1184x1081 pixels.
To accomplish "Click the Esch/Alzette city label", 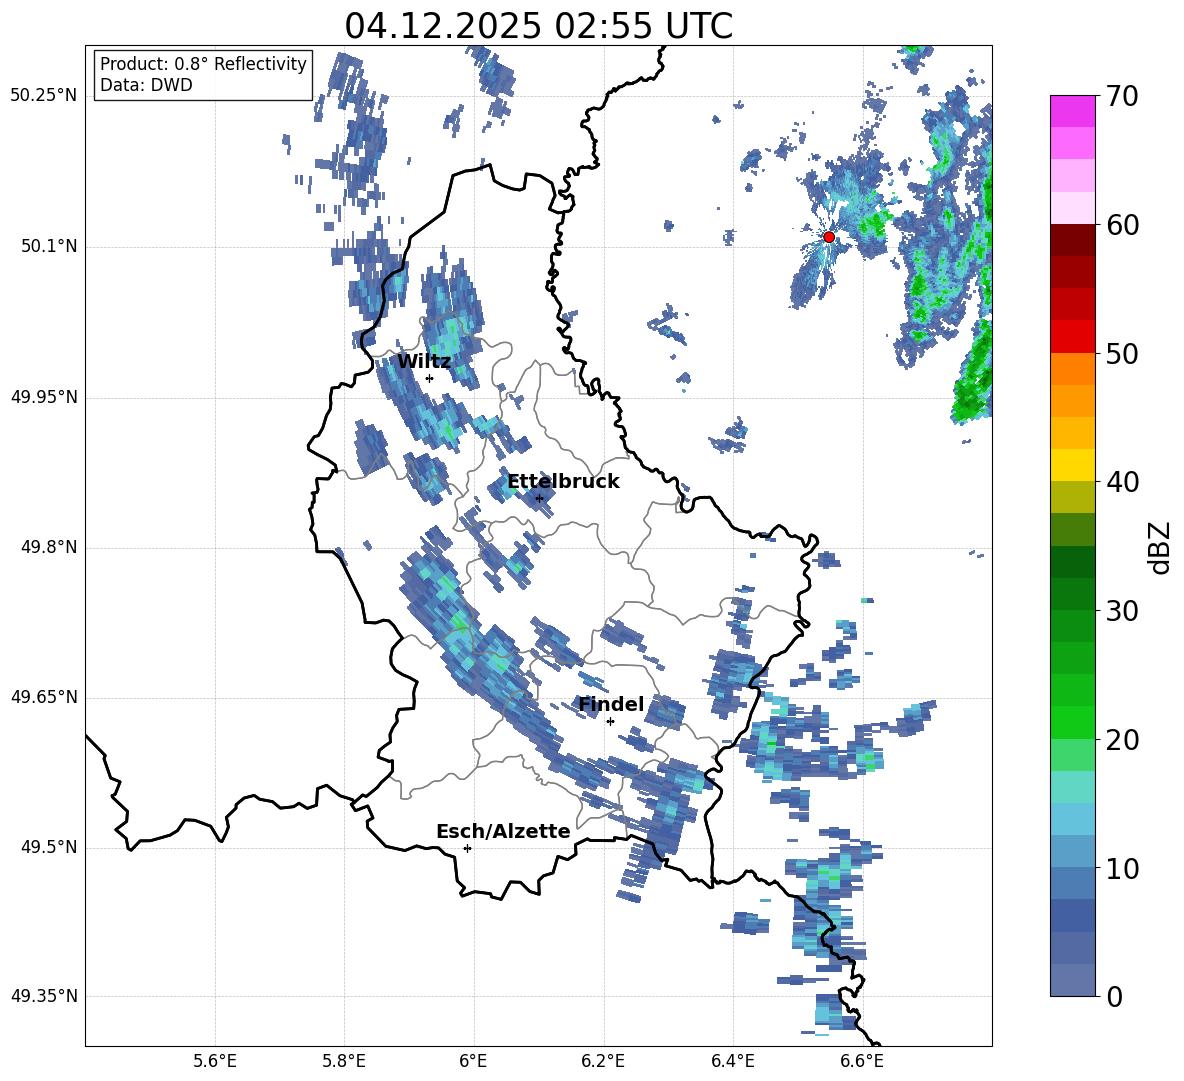I will pos(503,832).
